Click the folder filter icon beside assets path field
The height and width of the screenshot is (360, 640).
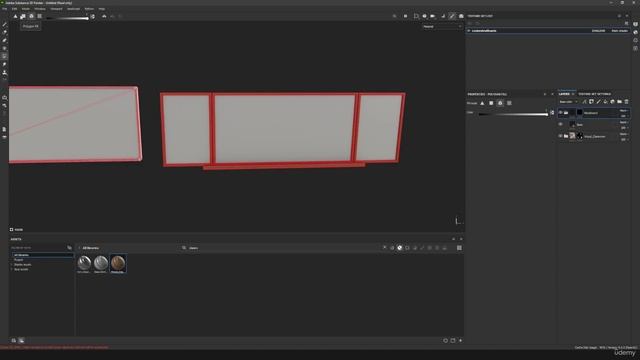(x=69, y=248)
